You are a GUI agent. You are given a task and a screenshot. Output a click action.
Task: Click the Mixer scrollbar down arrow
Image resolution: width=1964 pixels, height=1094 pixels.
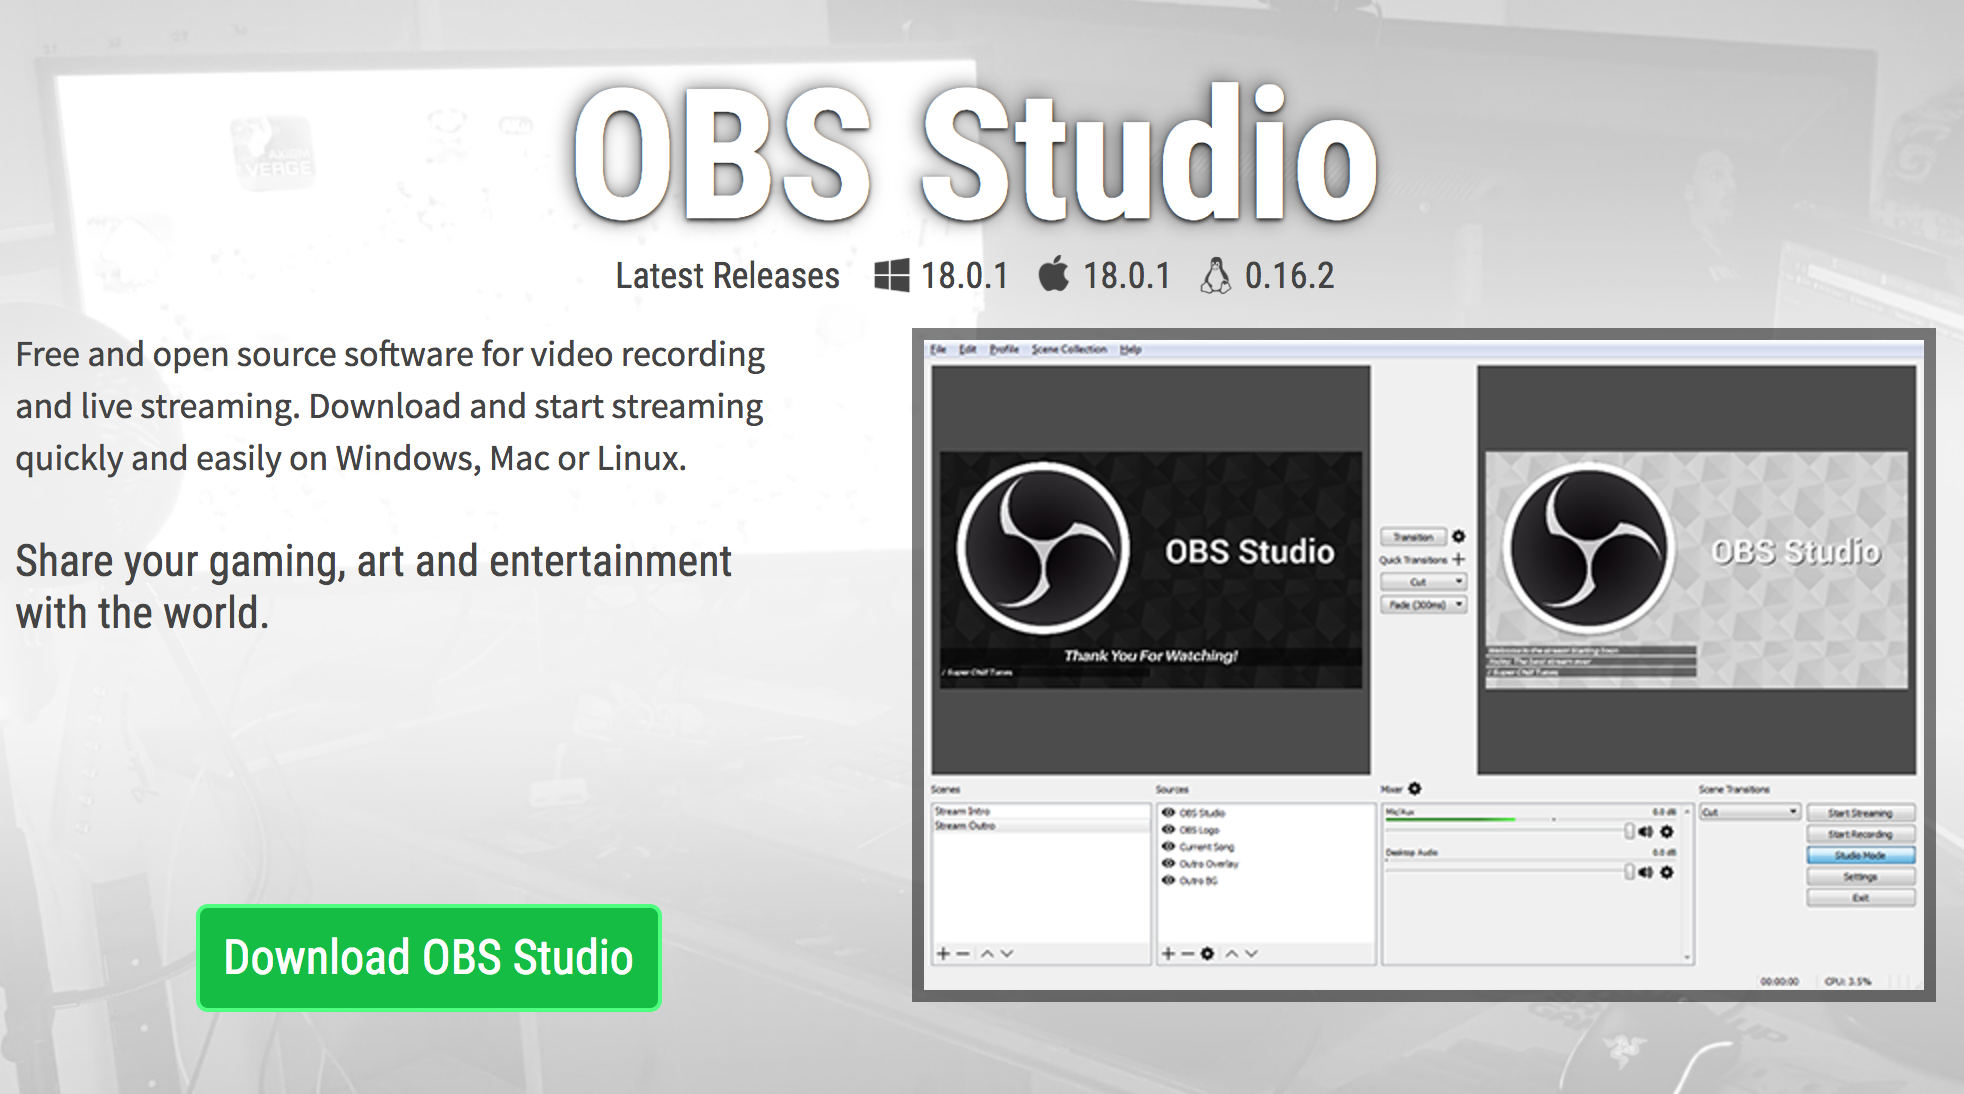point(1687,957)
